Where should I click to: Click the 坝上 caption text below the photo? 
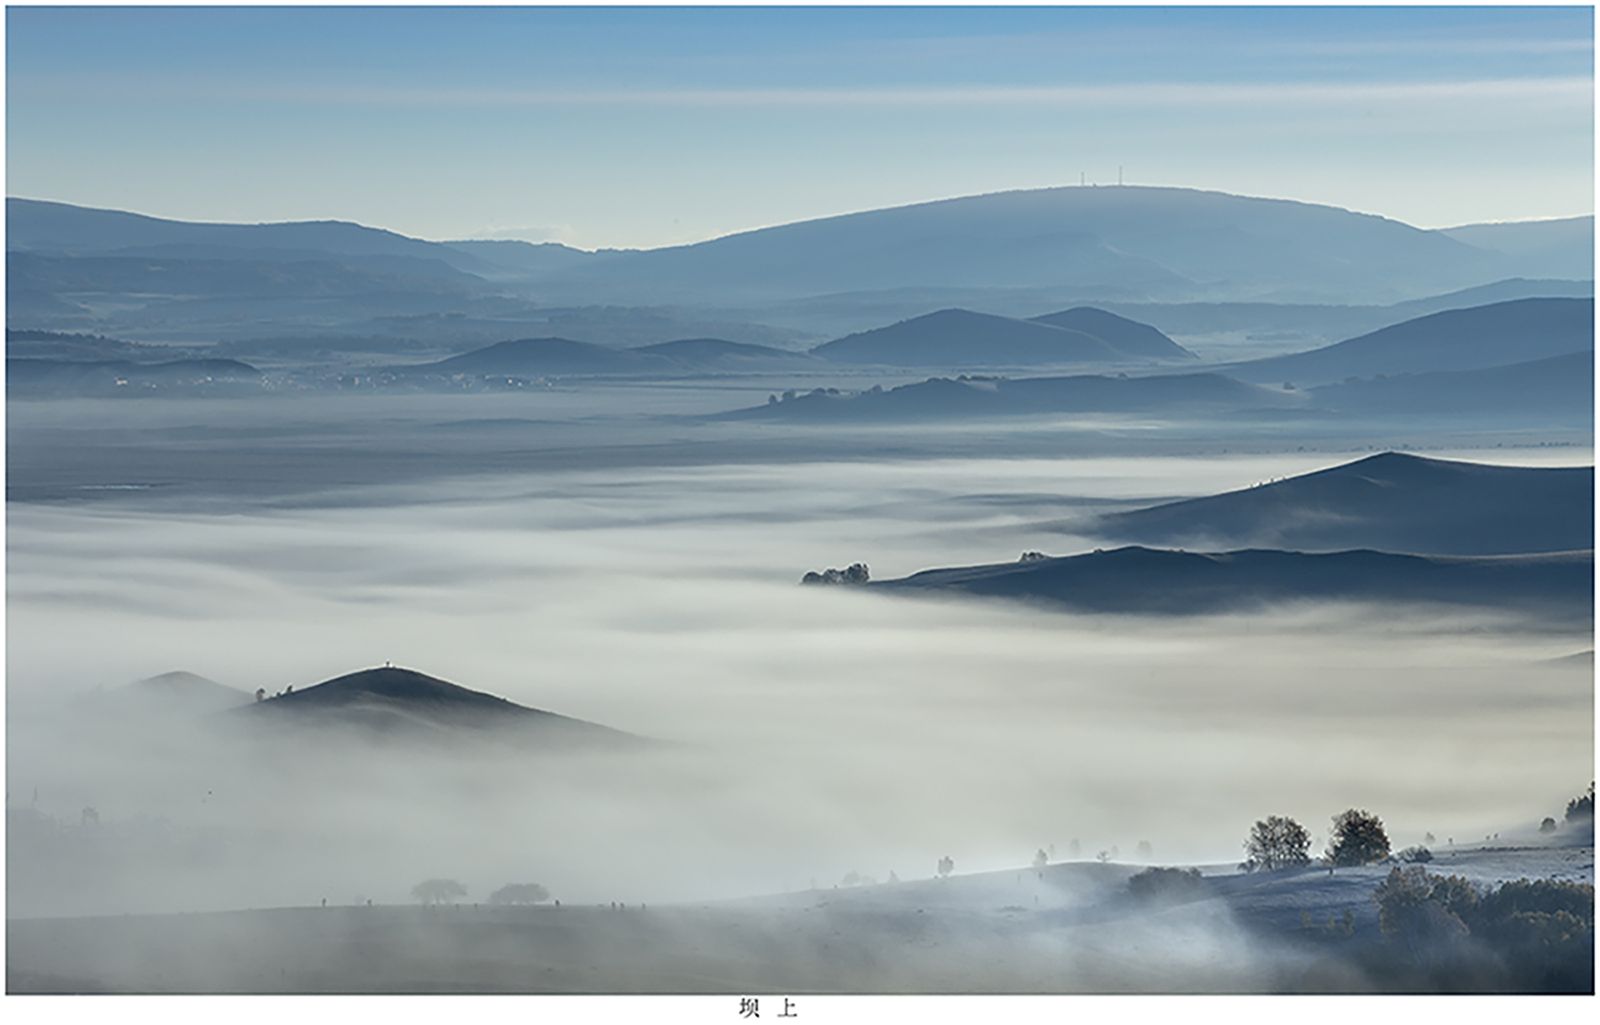[767, 1008]
